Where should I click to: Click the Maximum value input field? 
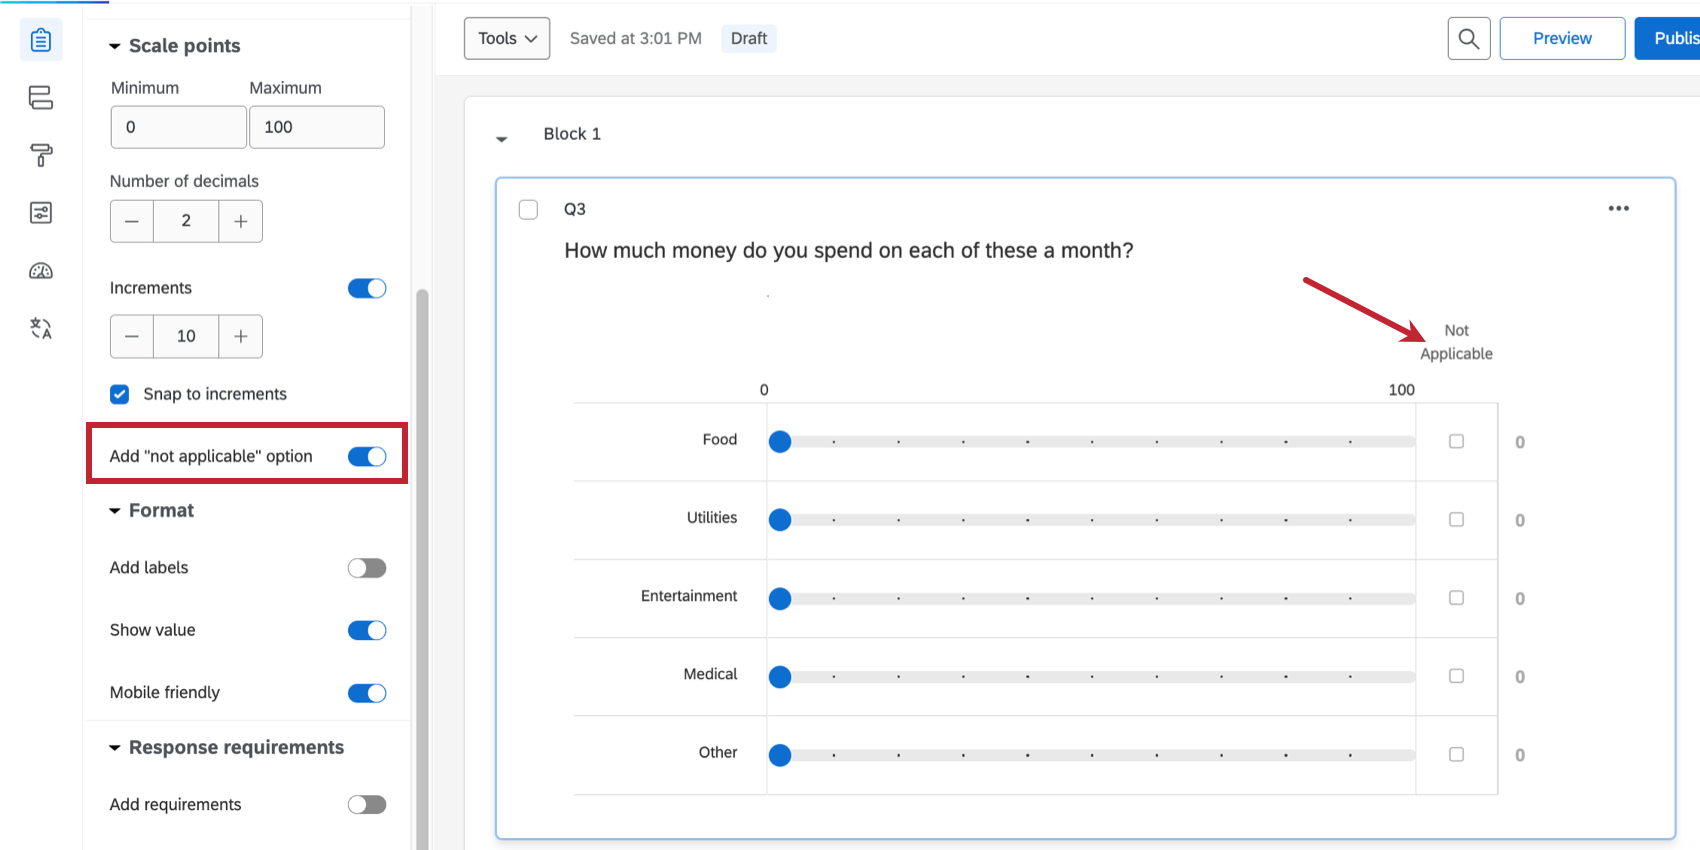point(317,127)
